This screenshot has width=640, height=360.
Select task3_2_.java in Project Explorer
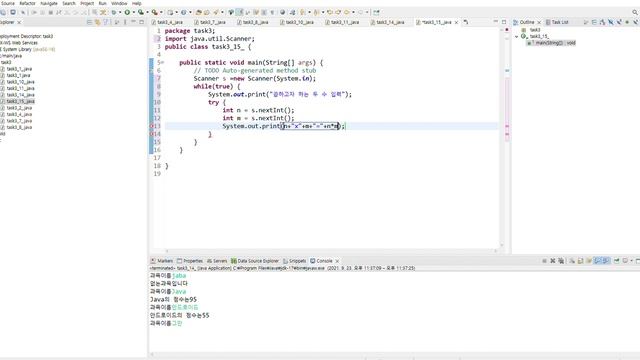[19, 108]
